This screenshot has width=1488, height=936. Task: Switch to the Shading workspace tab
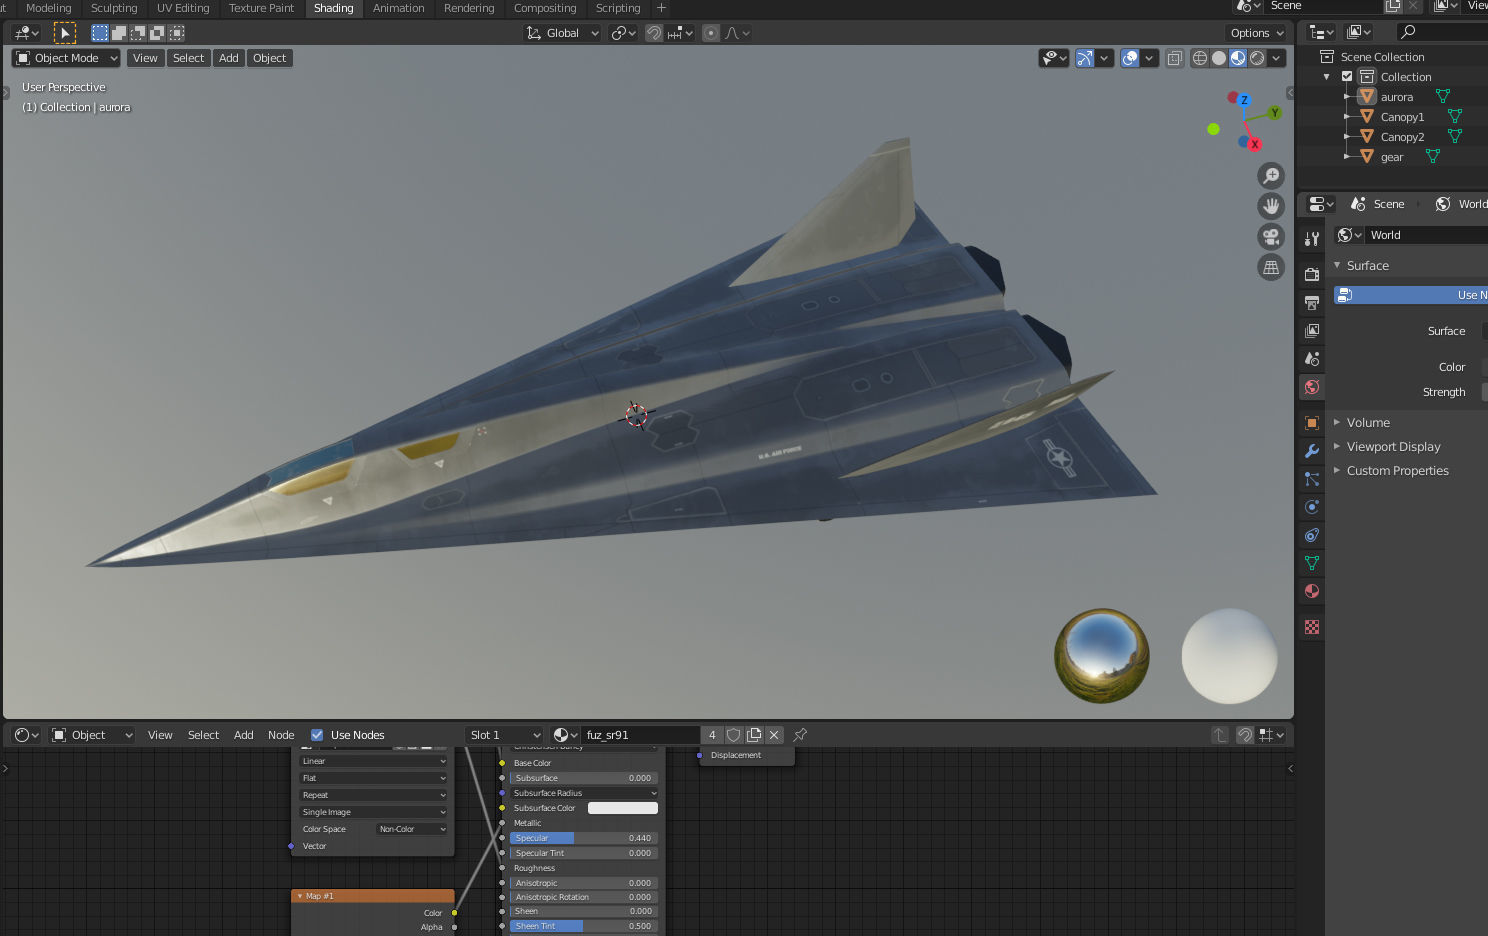[x=333, y=8]
